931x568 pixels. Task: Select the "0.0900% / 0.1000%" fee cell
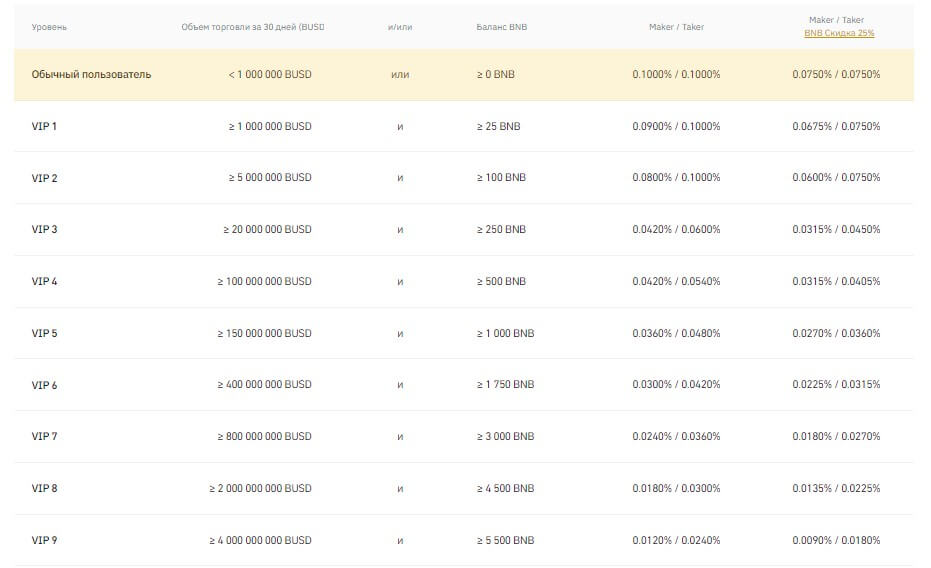pos(676,127)
